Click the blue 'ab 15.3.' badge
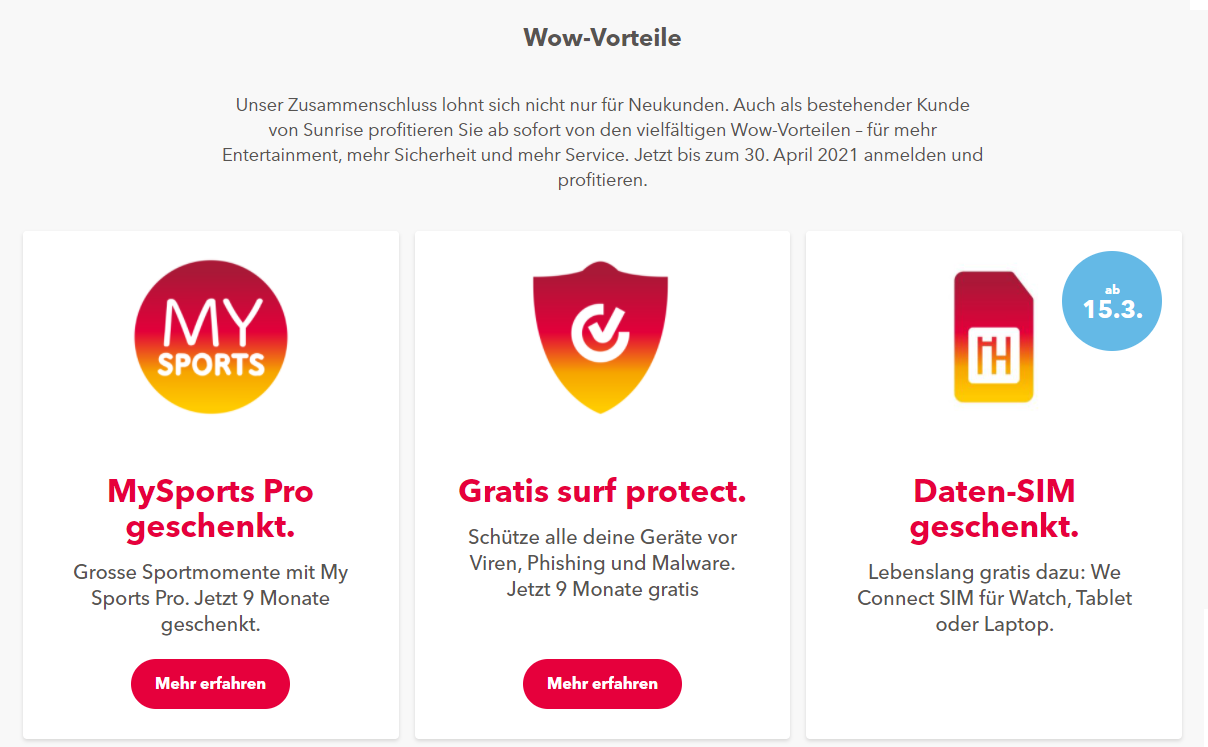 click(1111, 301)
